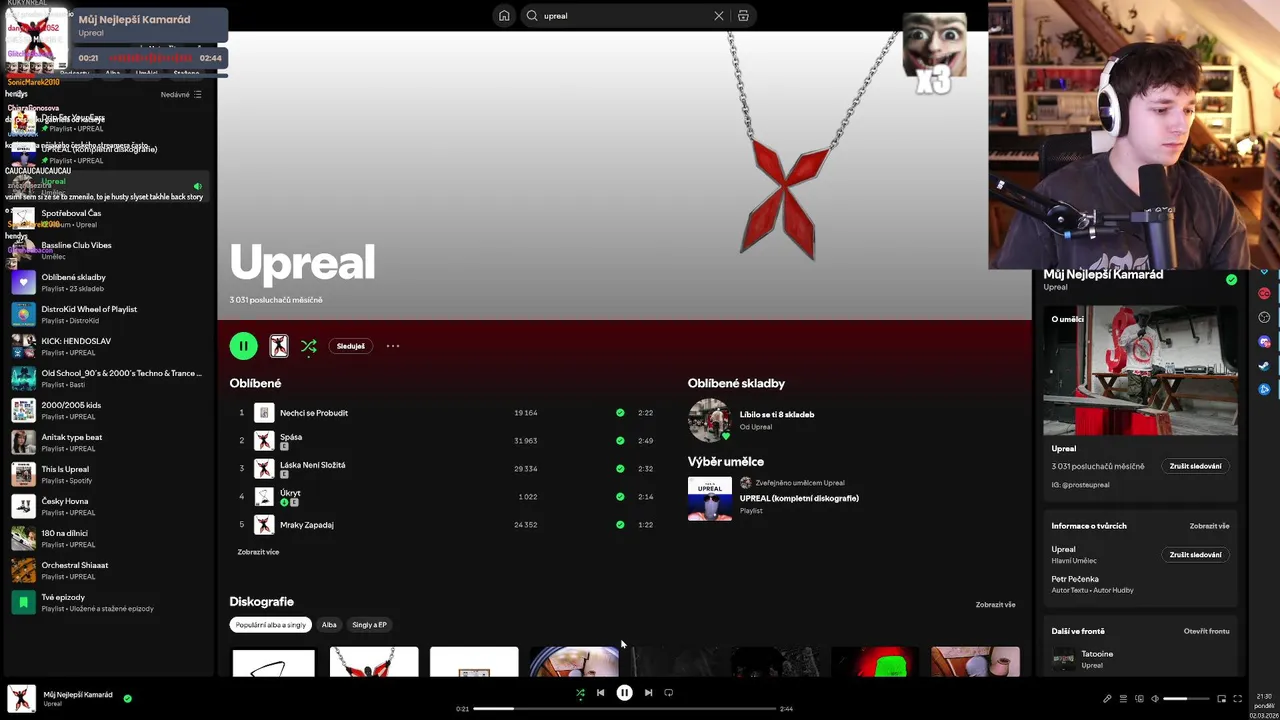The height and width of the screenshot is (720, 1280).
Task: Clear the search field with the X icon
Action: 718,16
